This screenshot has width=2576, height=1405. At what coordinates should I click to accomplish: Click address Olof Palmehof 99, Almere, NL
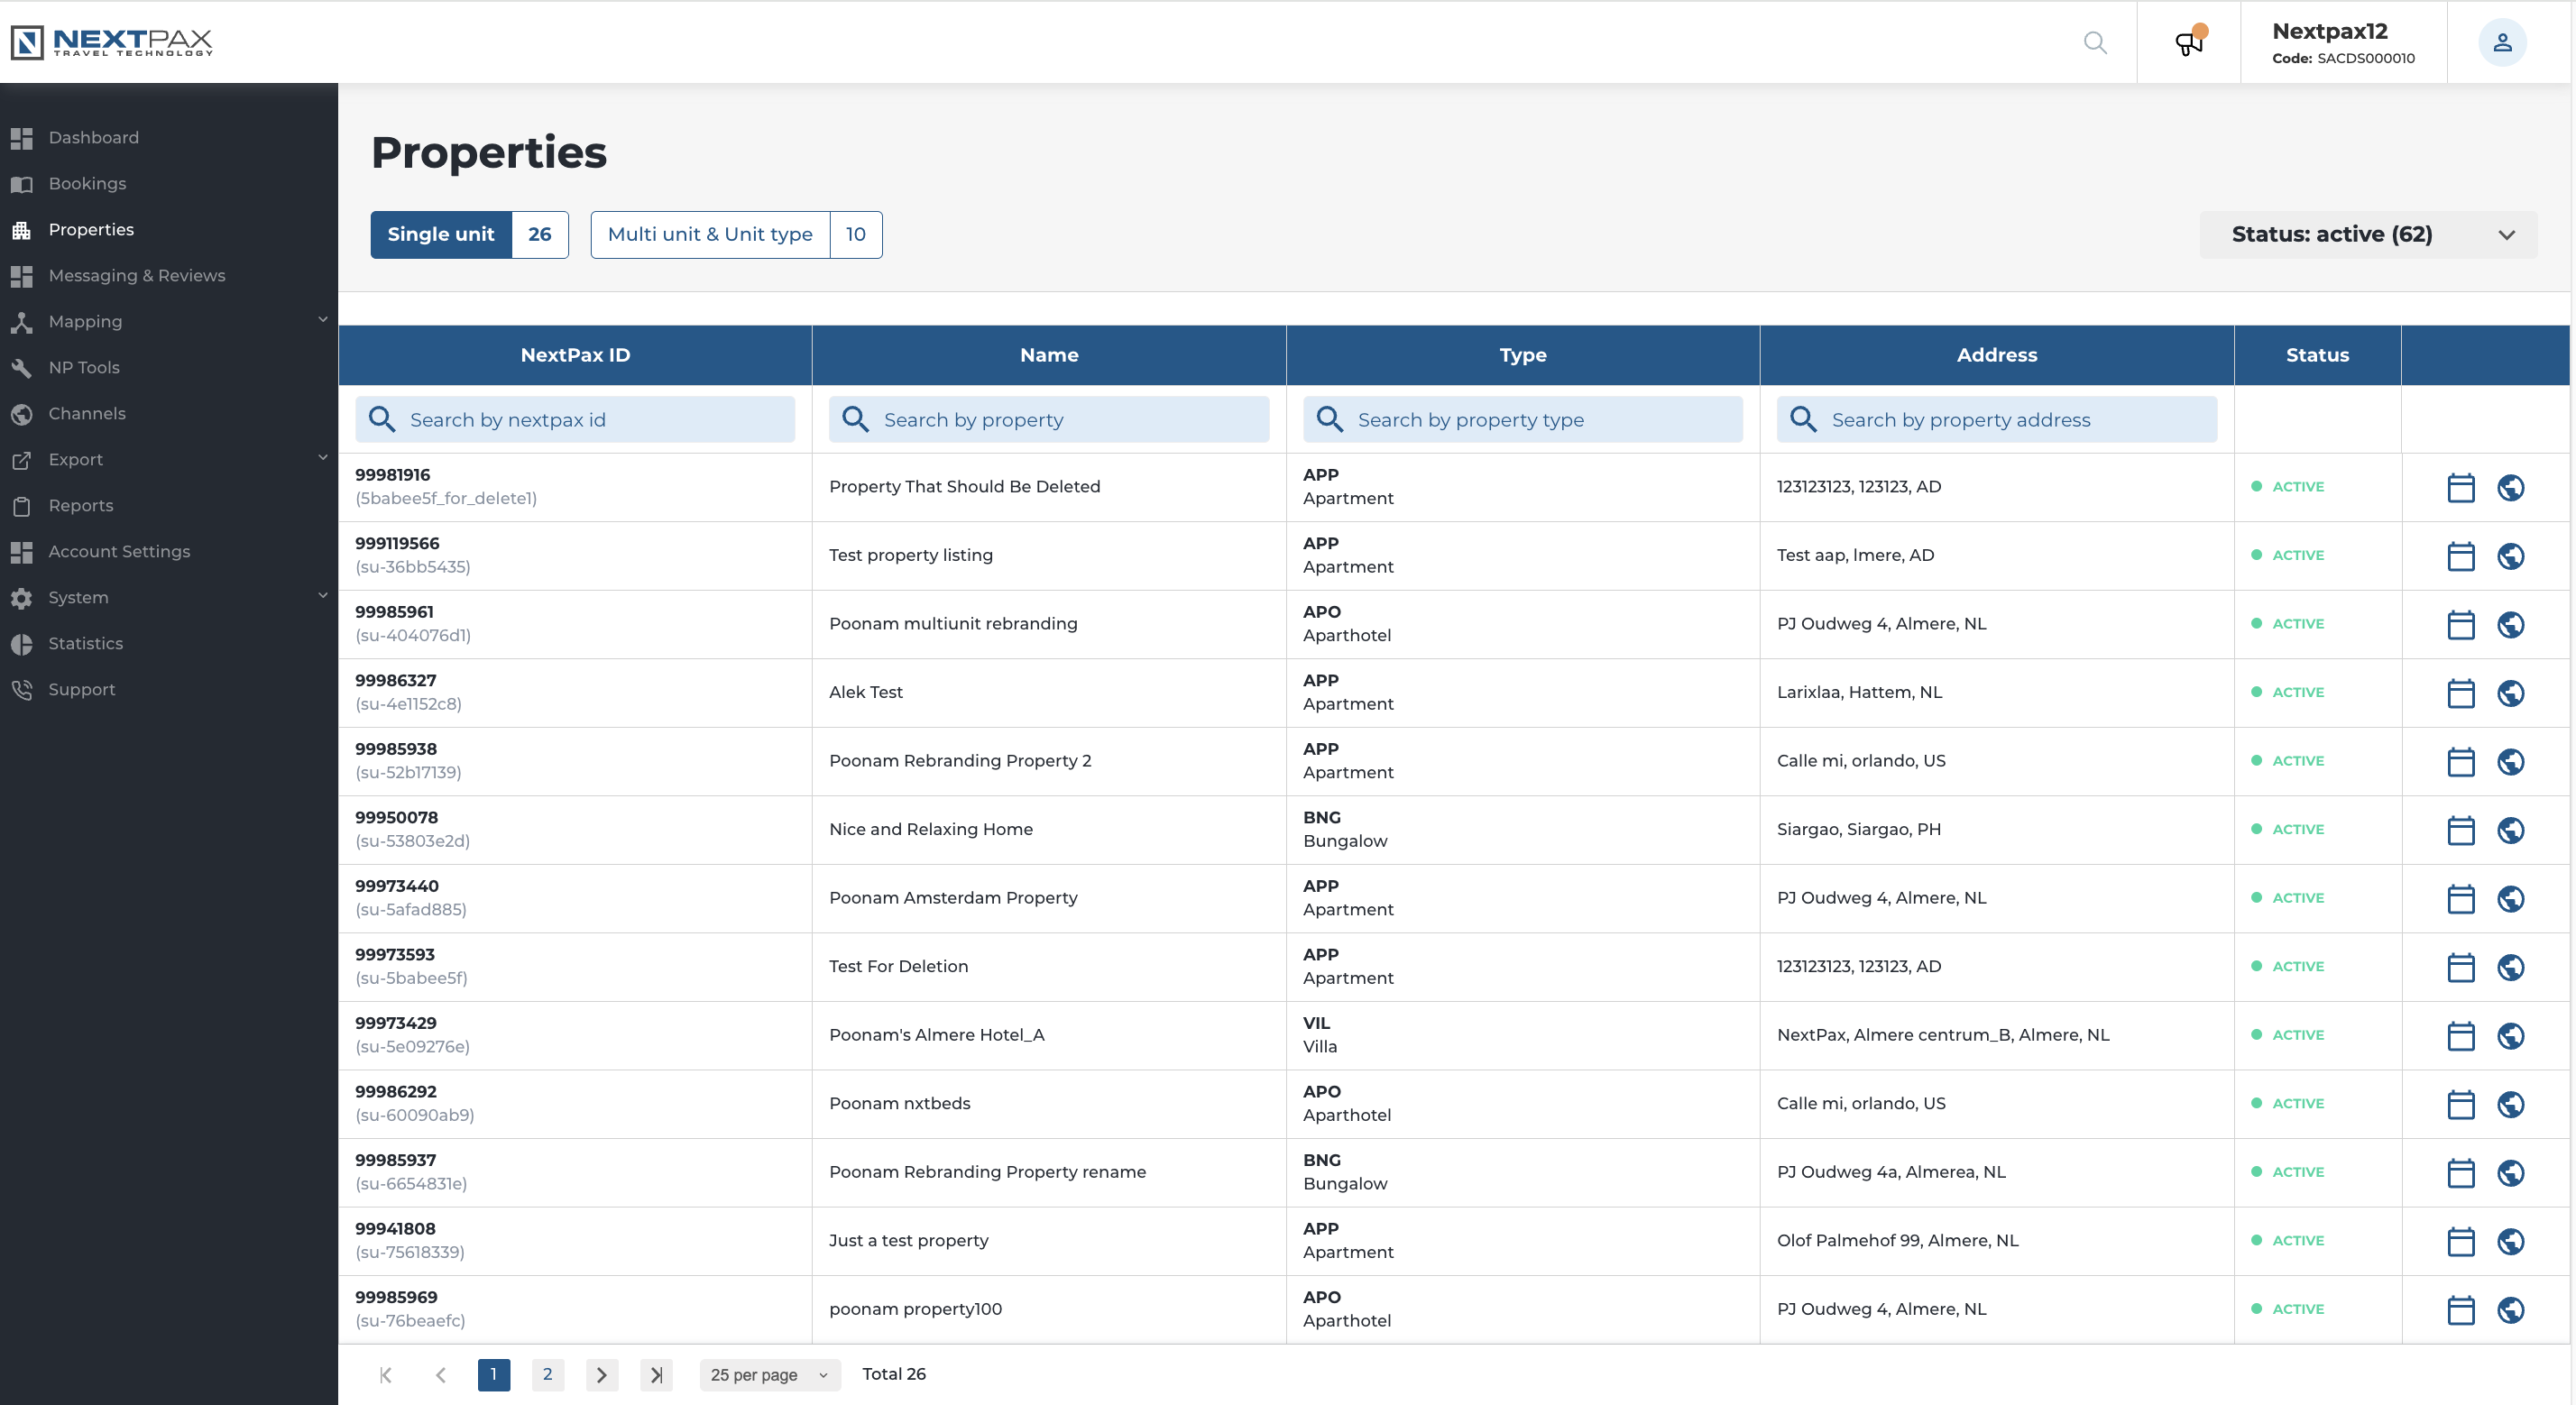[x=1897, y=1240]
